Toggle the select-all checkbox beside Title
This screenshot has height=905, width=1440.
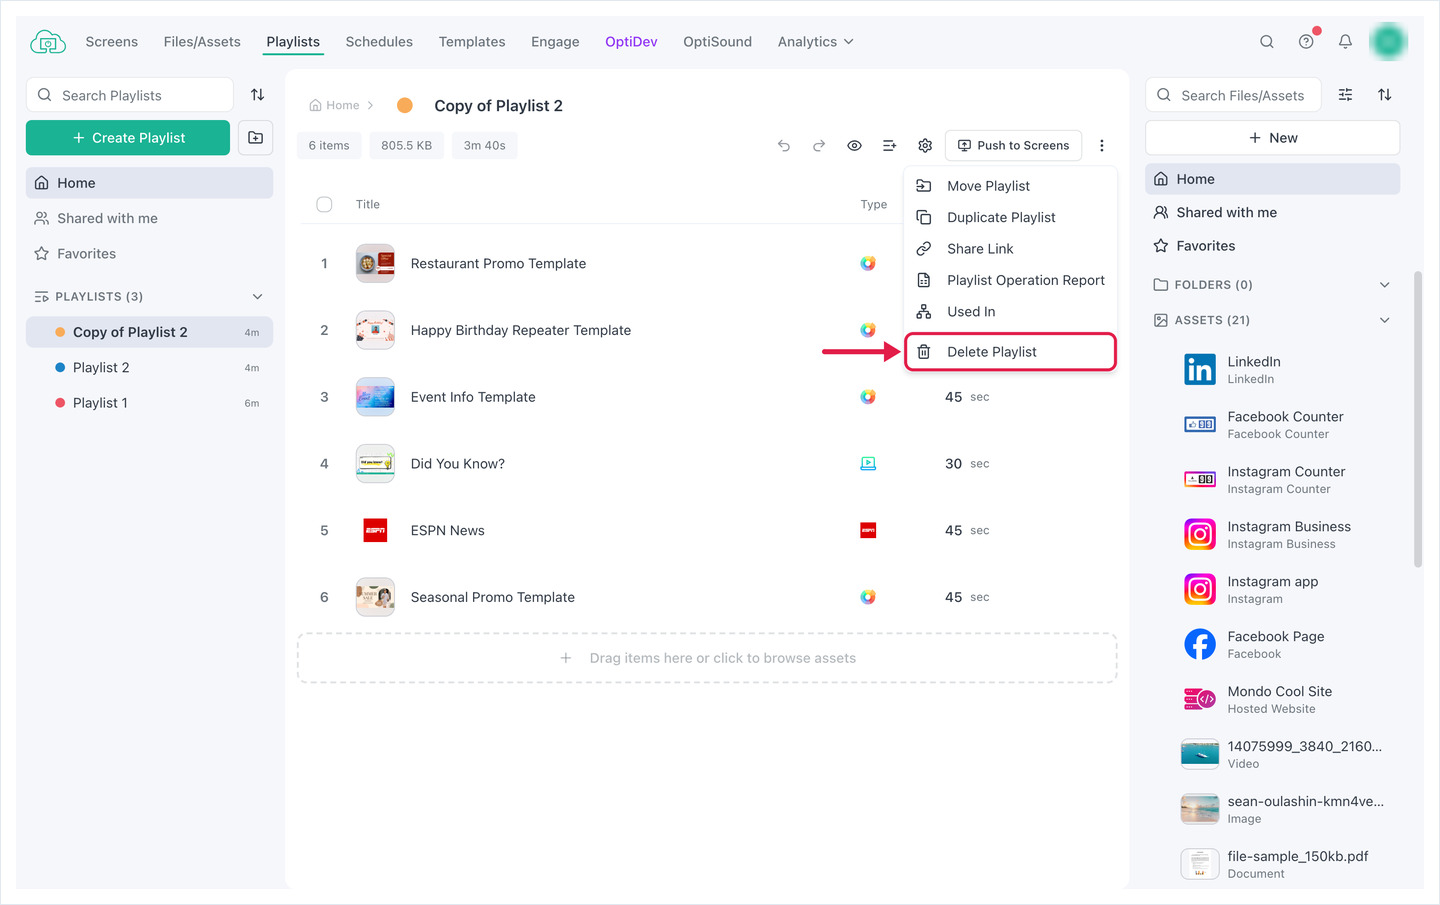[324, 205]
